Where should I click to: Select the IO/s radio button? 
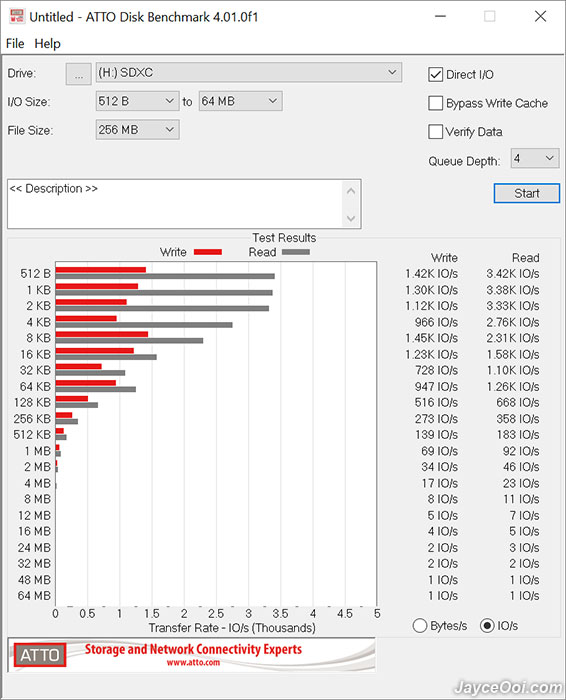[487, 625]
